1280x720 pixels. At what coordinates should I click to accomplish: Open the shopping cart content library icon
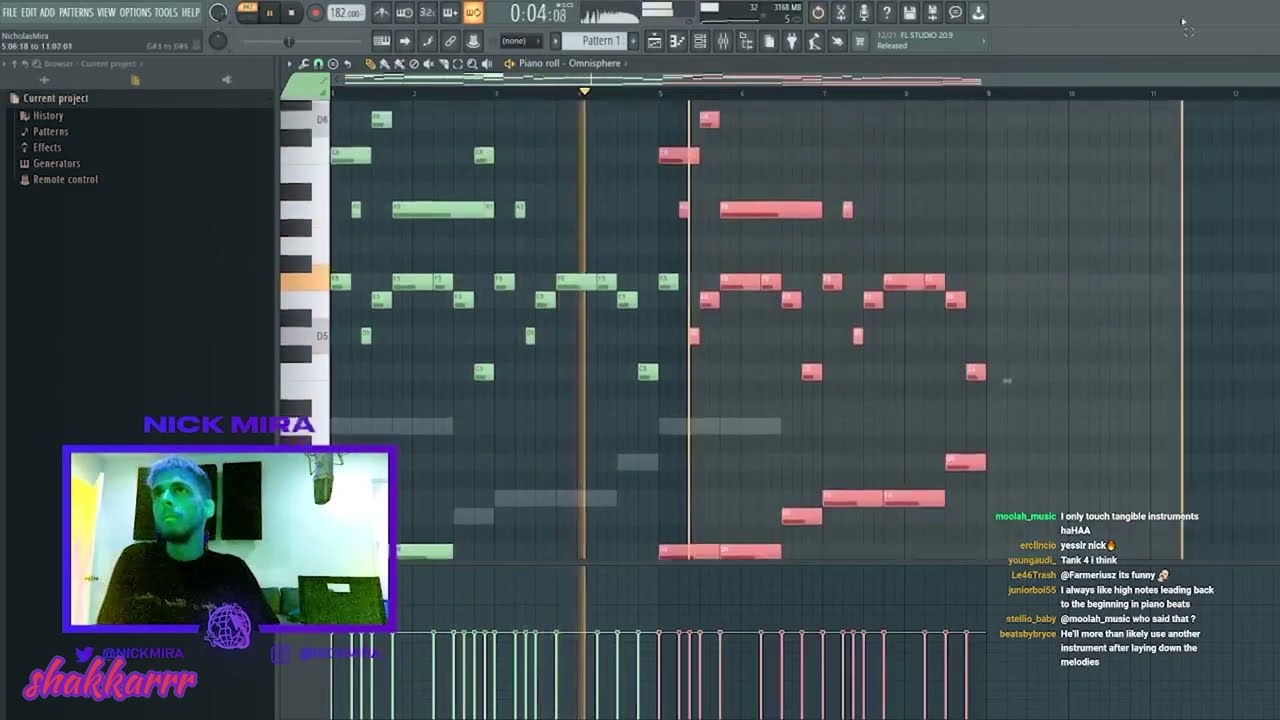(x=859, y=41)
